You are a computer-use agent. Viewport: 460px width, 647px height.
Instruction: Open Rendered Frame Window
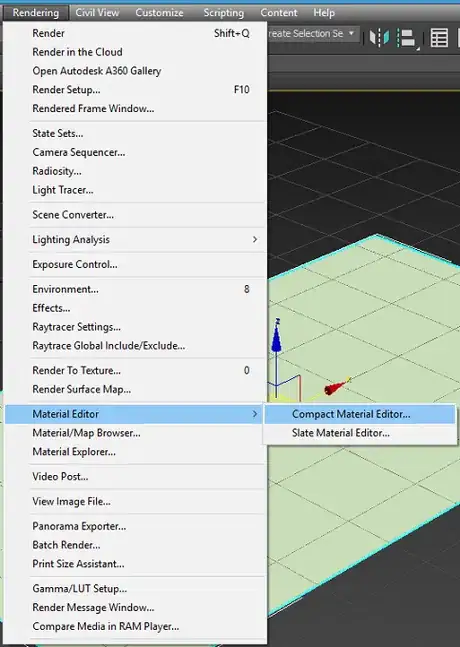(x=135, y=109)
